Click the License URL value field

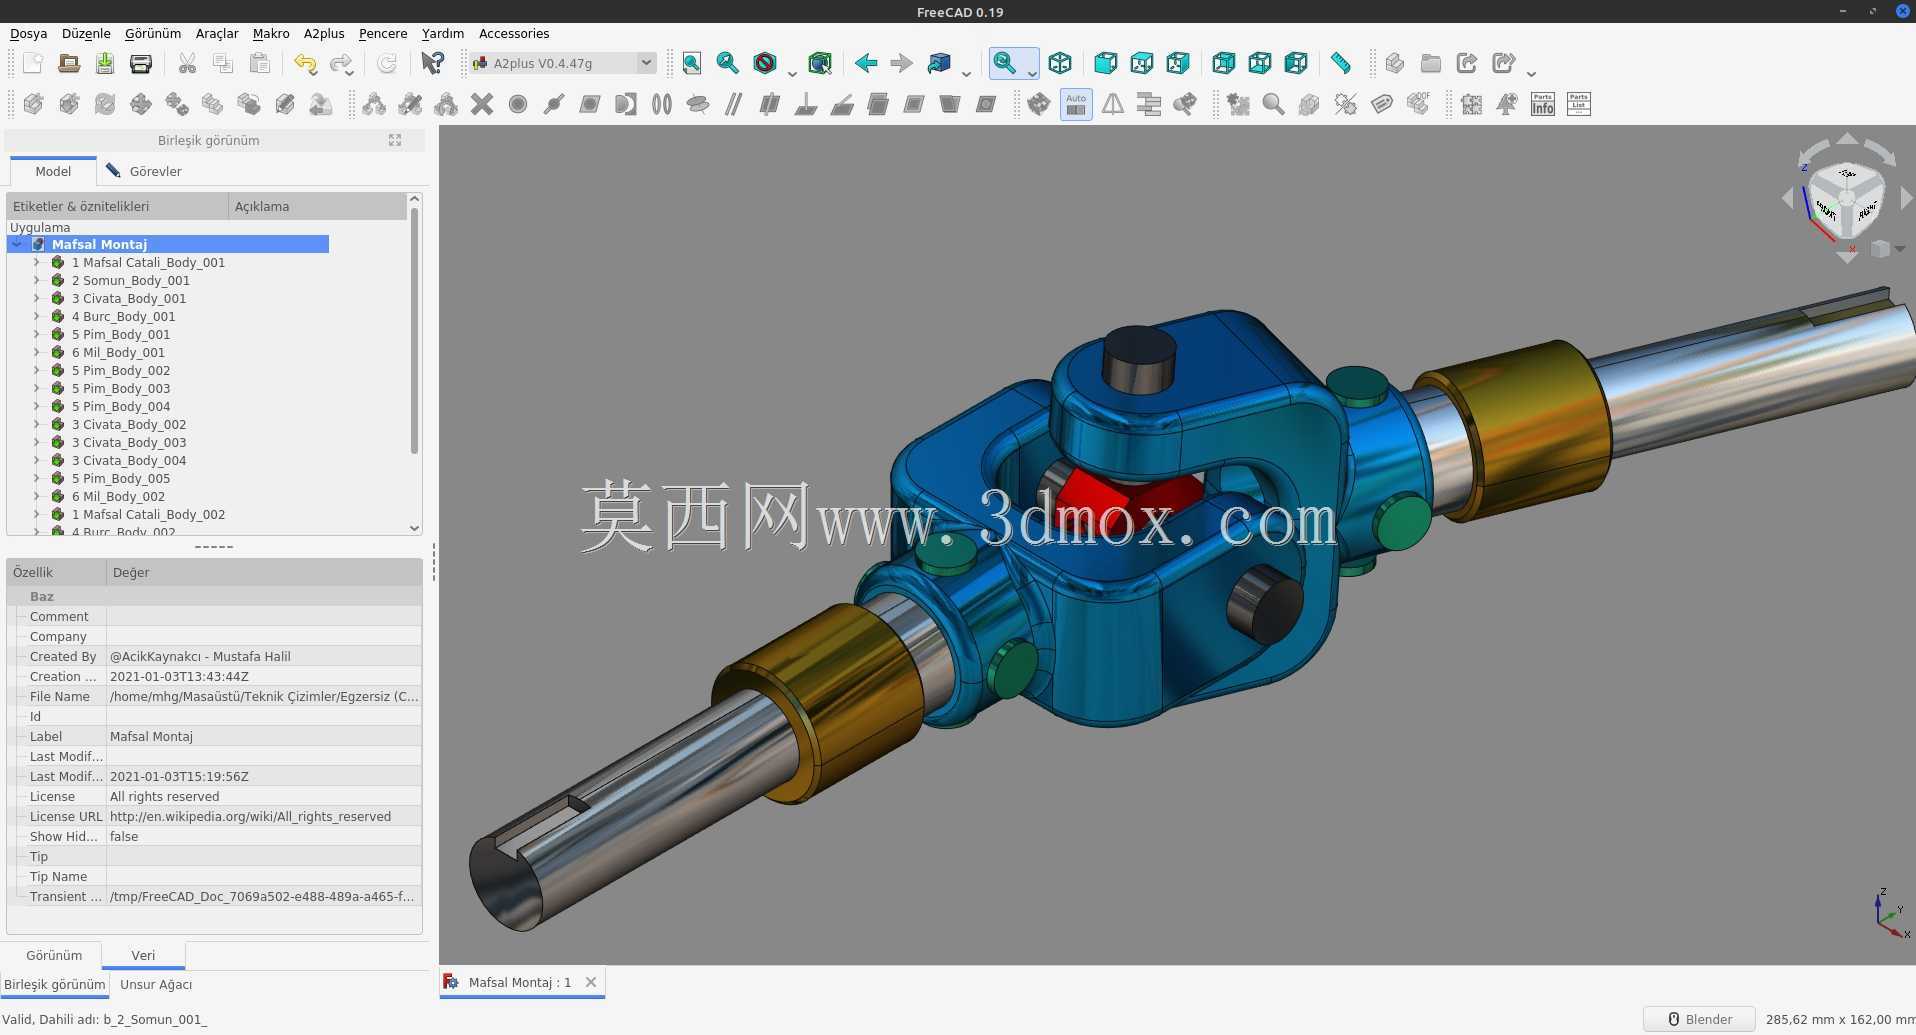point(264,816)
